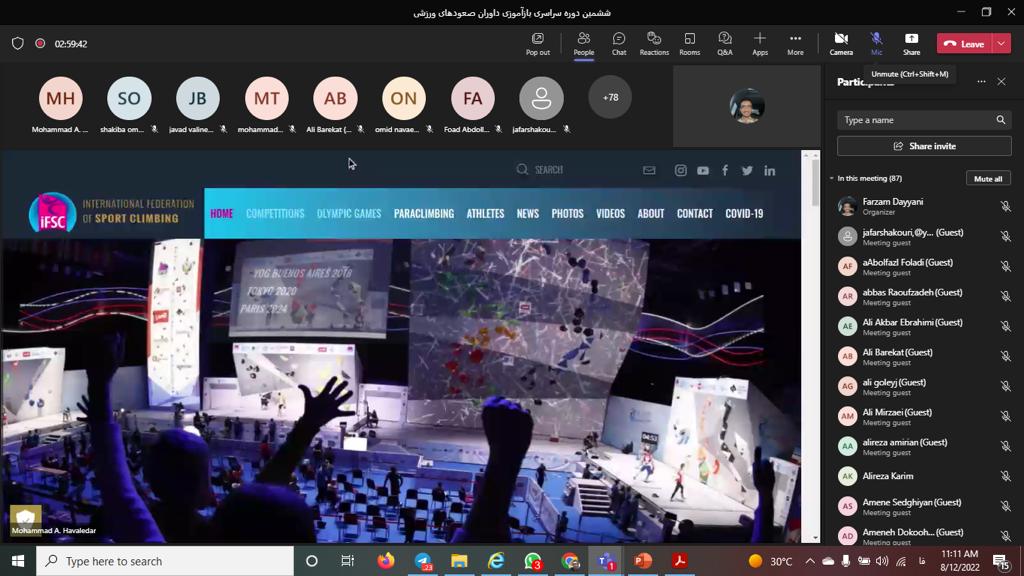1024x576 pixels.
Task: Open the Reactions menu
Action: click(654, 43)
